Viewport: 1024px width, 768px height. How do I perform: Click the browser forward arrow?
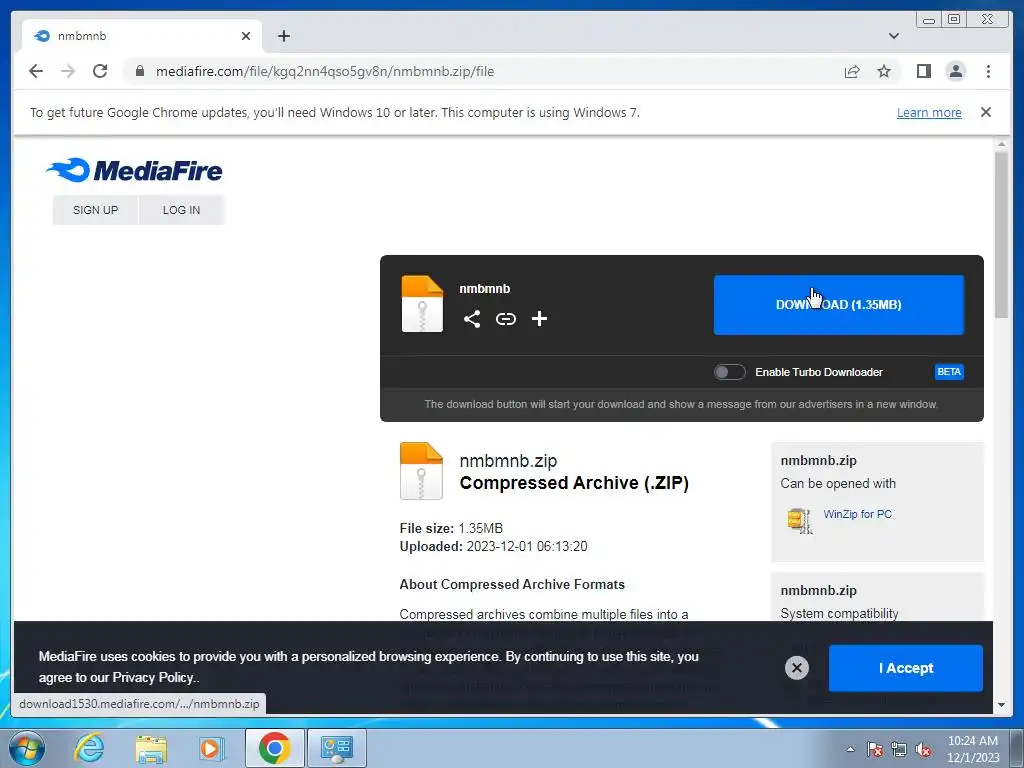68,71
